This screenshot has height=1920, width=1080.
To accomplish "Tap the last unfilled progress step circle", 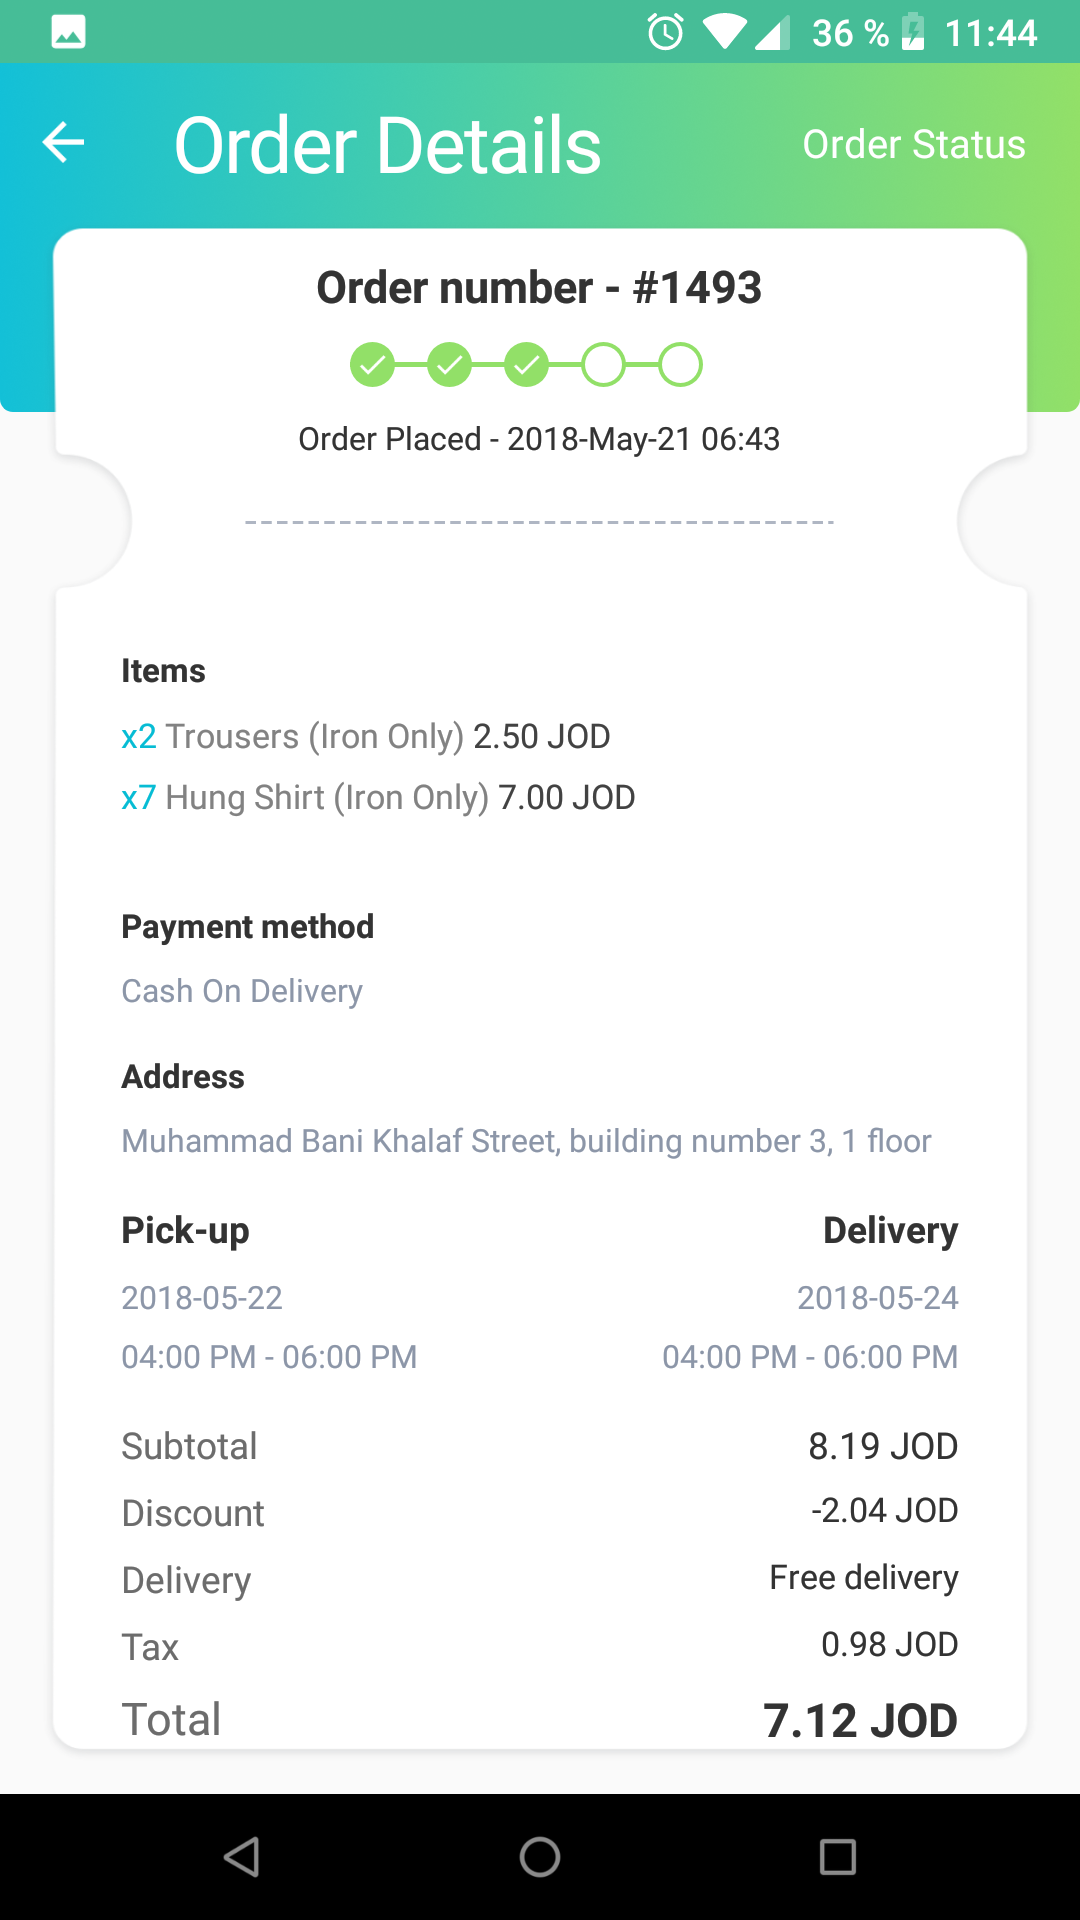I will (680, 365).
